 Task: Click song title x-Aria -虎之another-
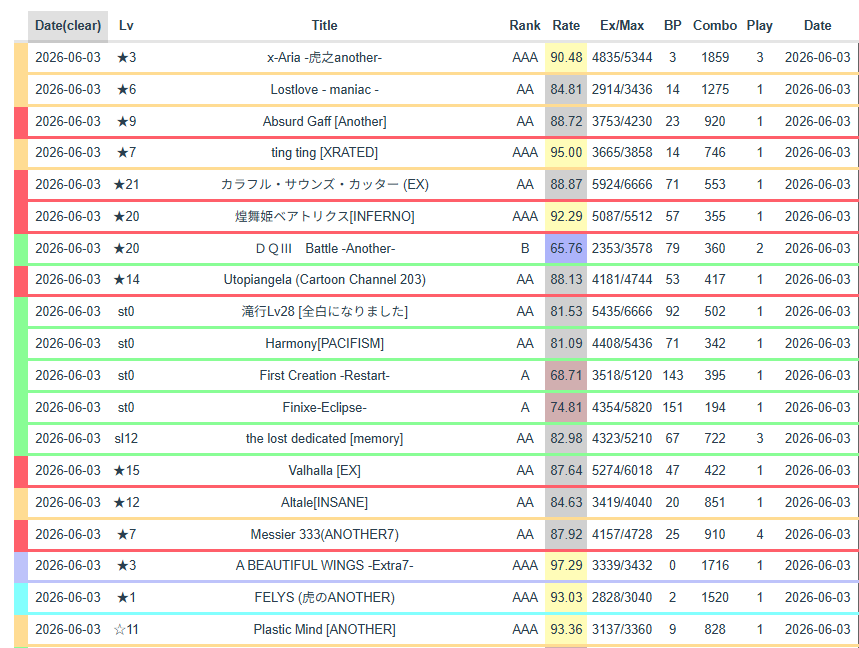point(324,58)
